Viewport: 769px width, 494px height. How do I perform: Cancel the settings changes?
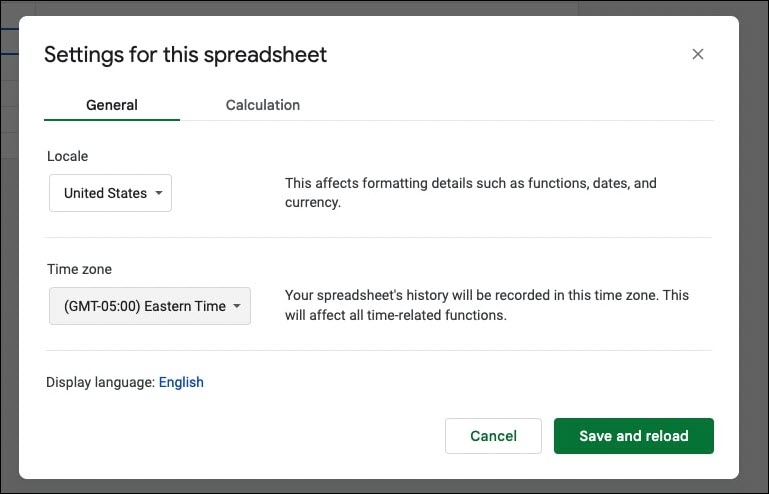(493, 436)
